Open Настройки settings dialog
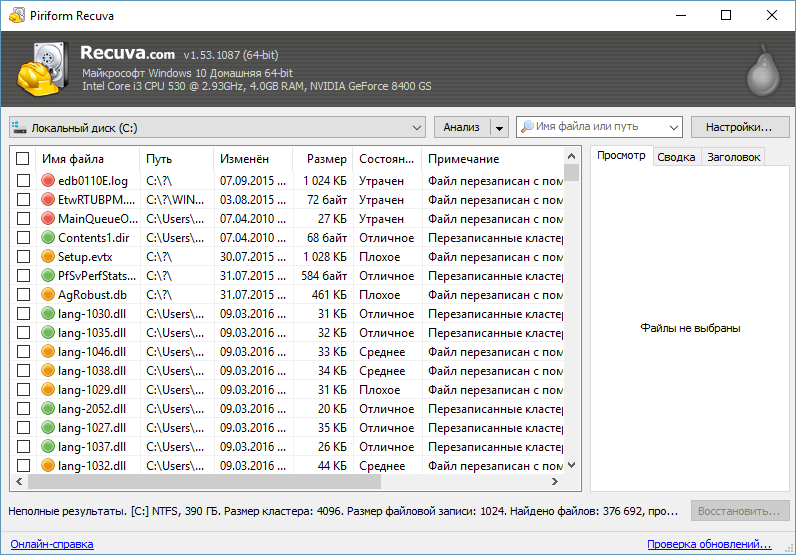The width and height of the screenshot is (796, 555). click(740, 127)
